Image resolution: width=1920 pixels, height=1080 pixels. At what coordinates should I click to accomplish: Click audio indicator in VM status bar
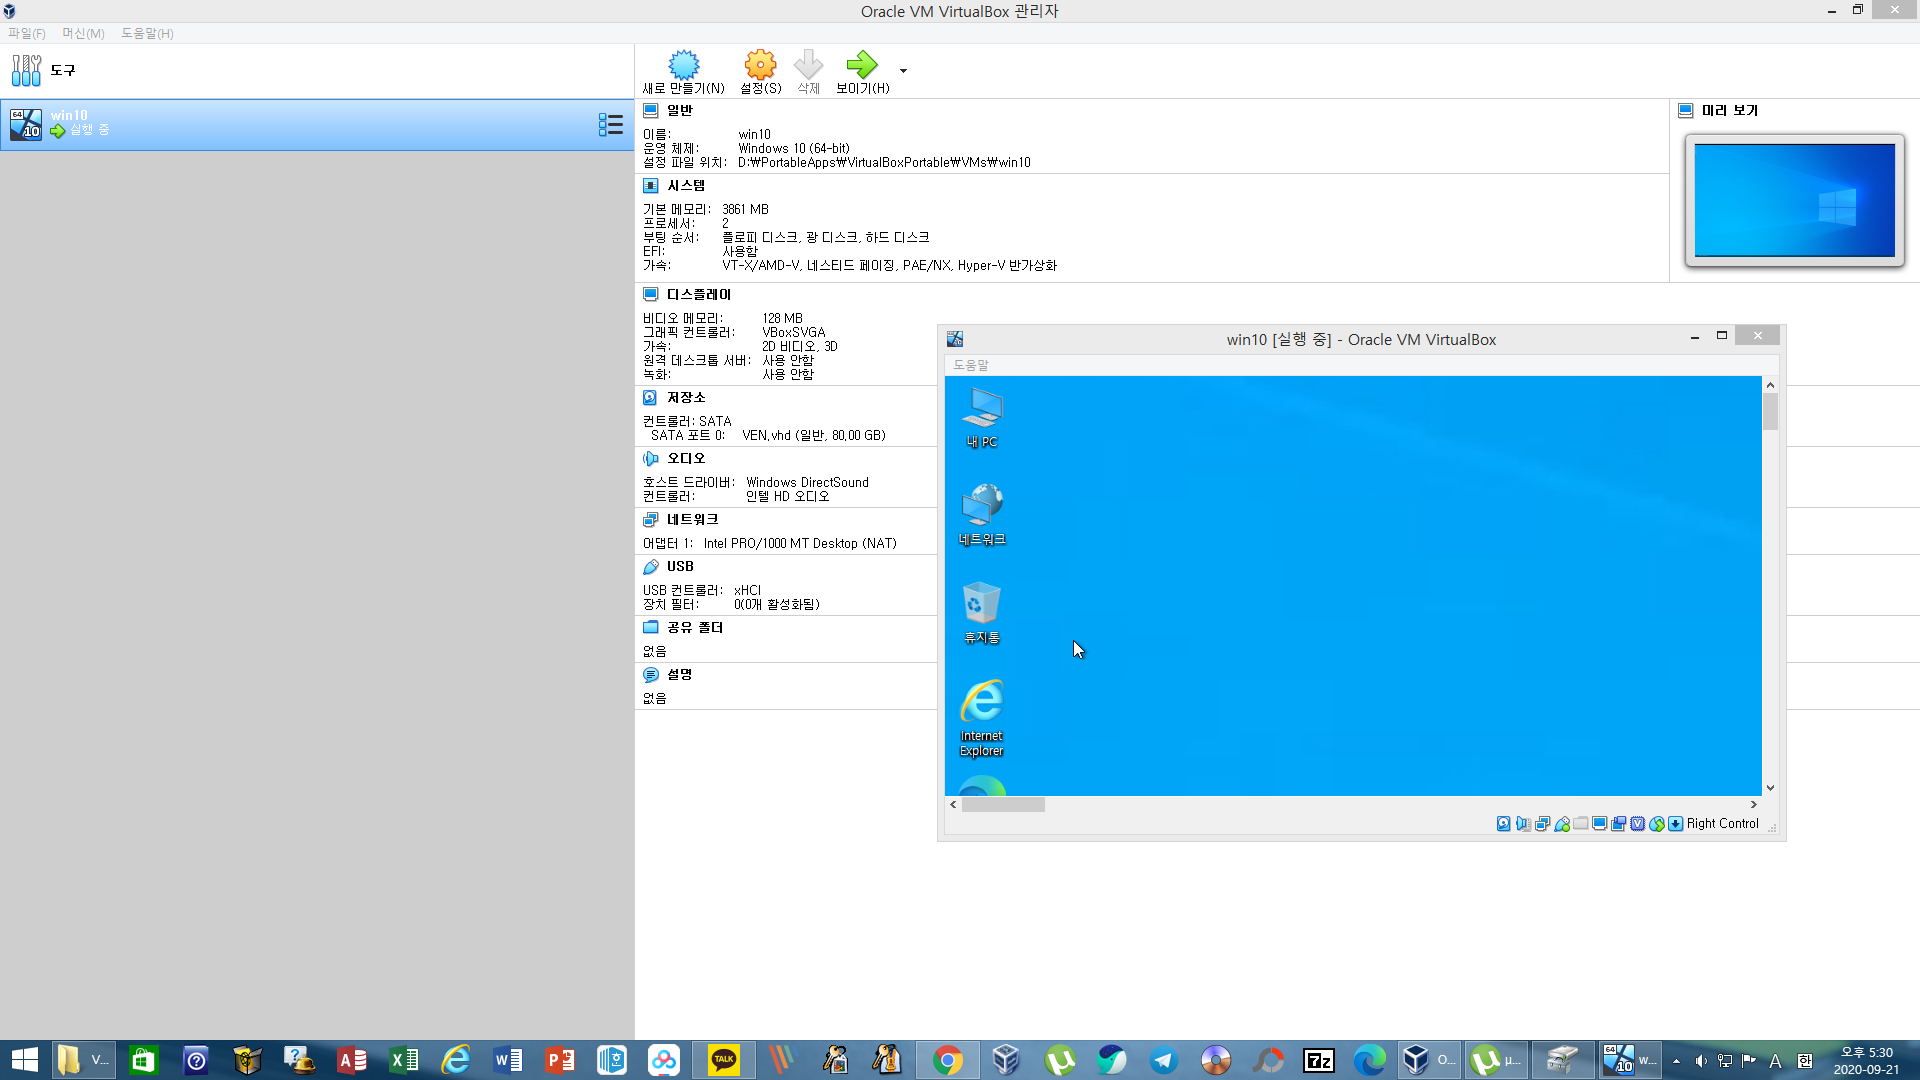(1523, 824)
